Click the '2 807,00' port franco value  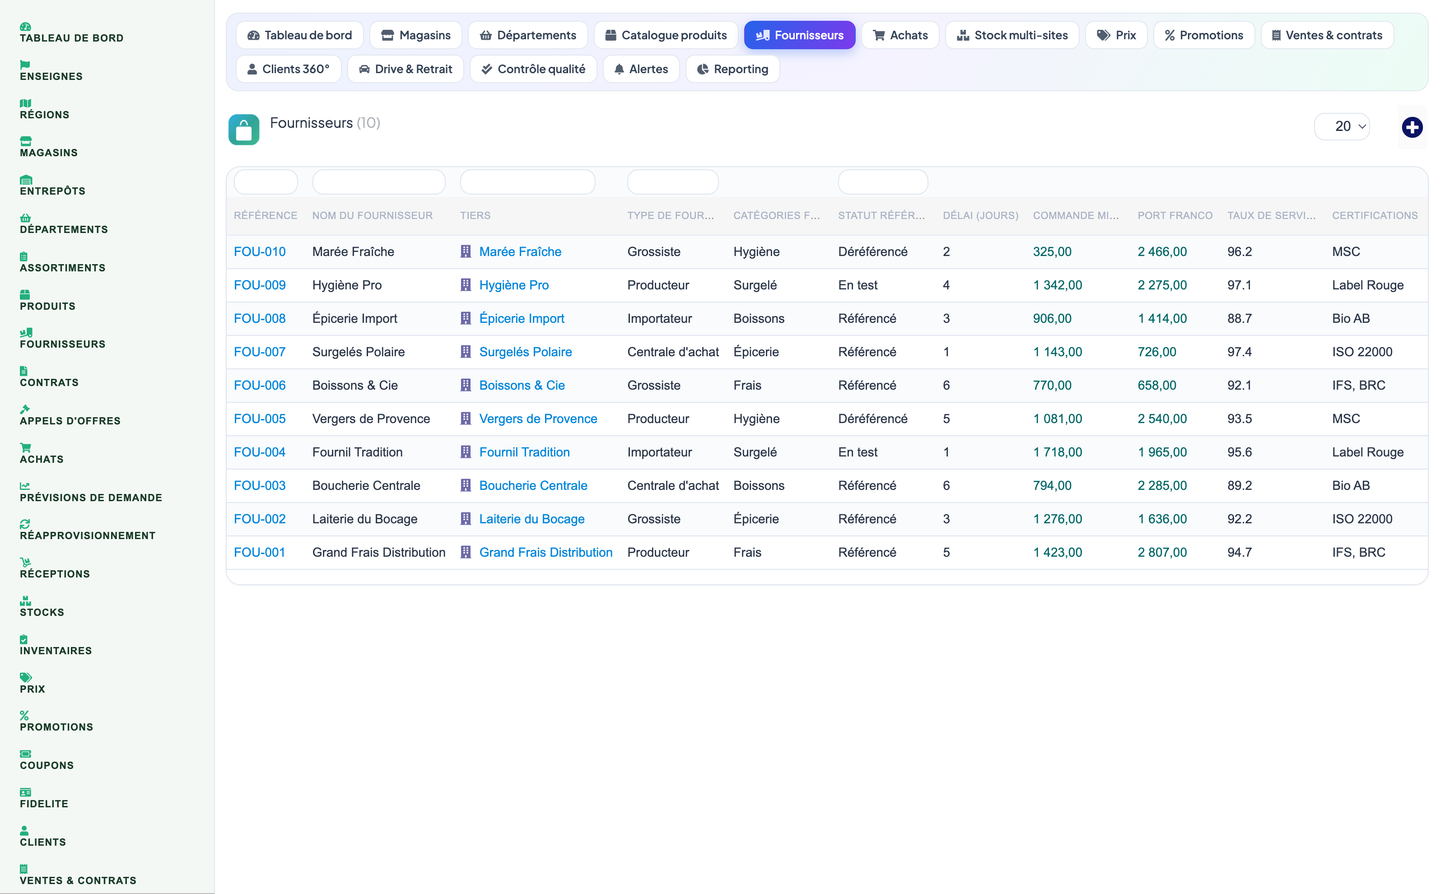tap(1162, 552)
